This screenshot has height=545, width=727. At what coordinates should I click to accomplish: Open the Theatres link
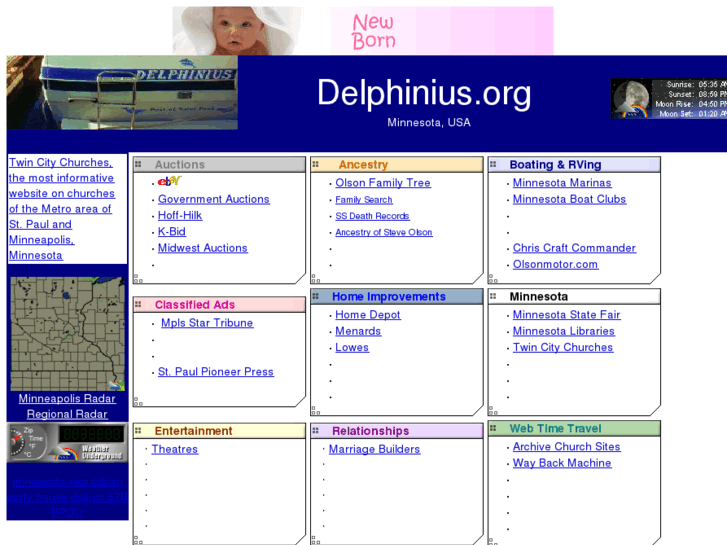[175, 449]
